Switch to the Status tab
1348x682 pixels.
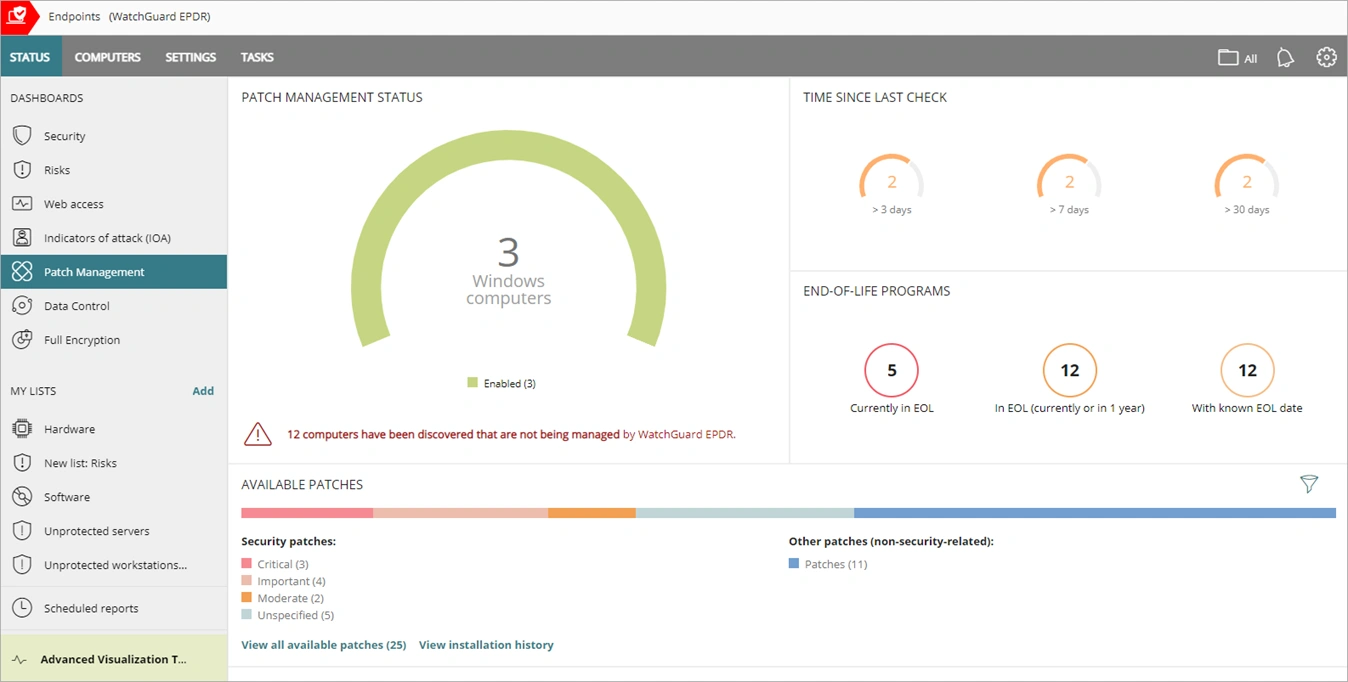30,57
